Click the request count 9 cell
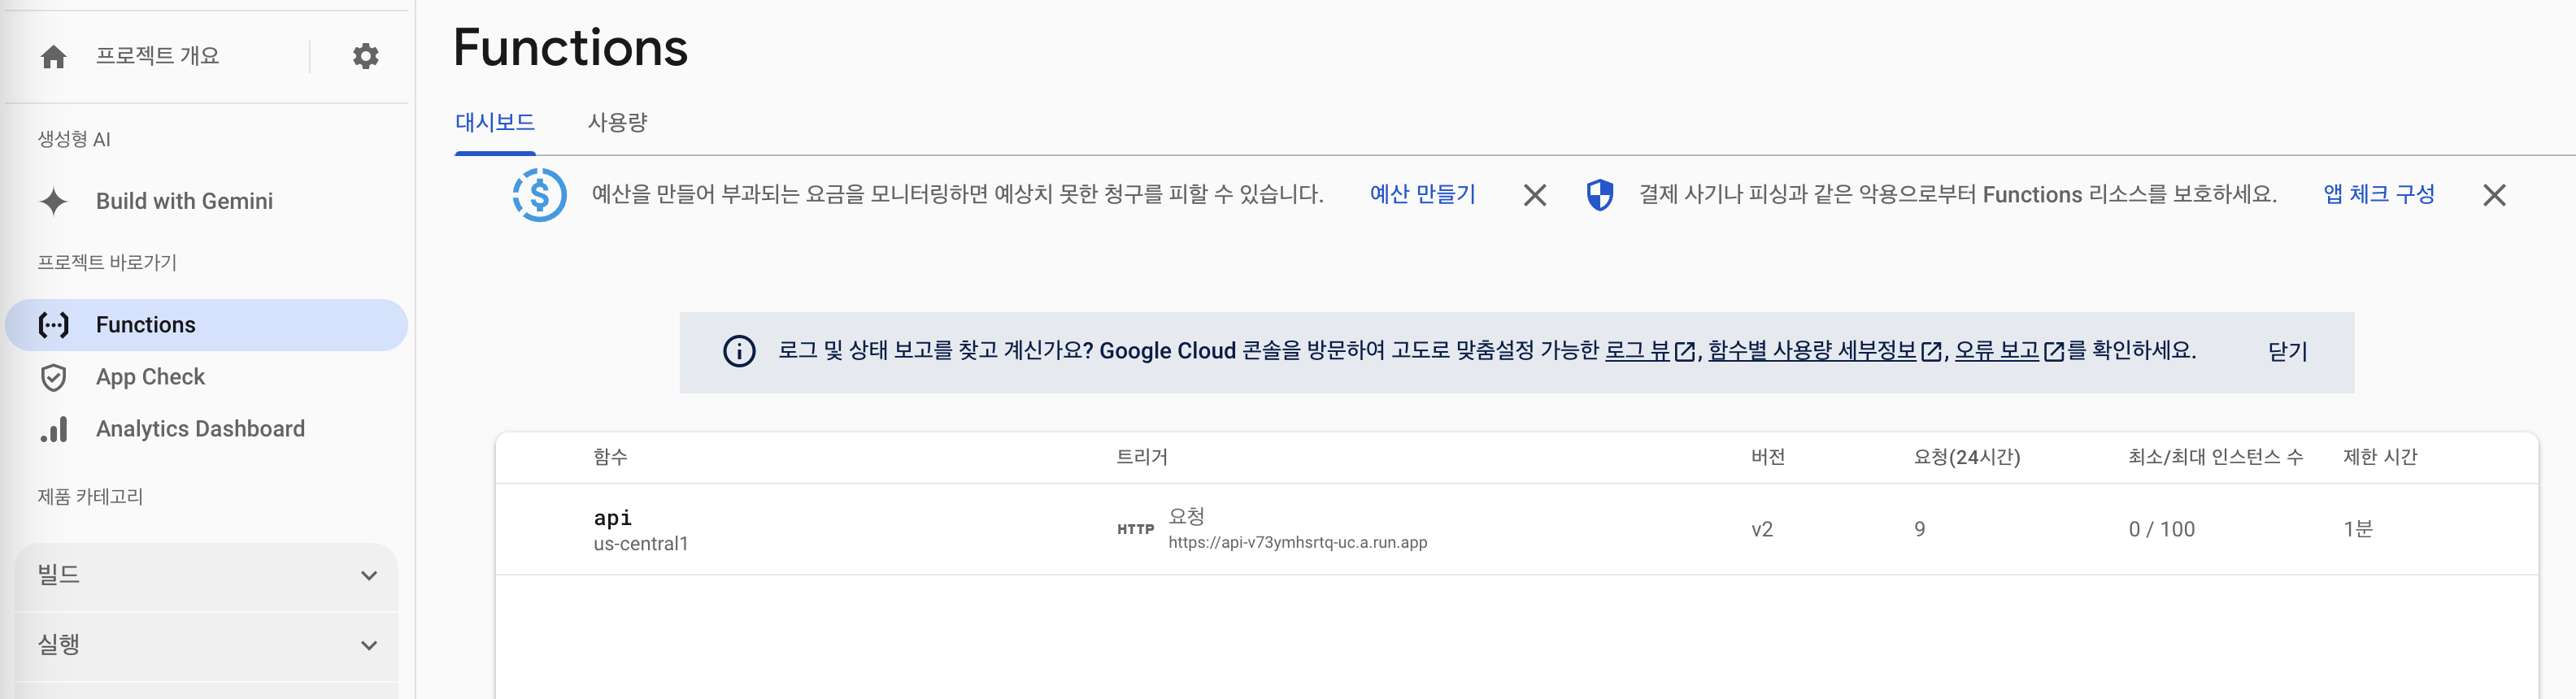 [1919, 530]
